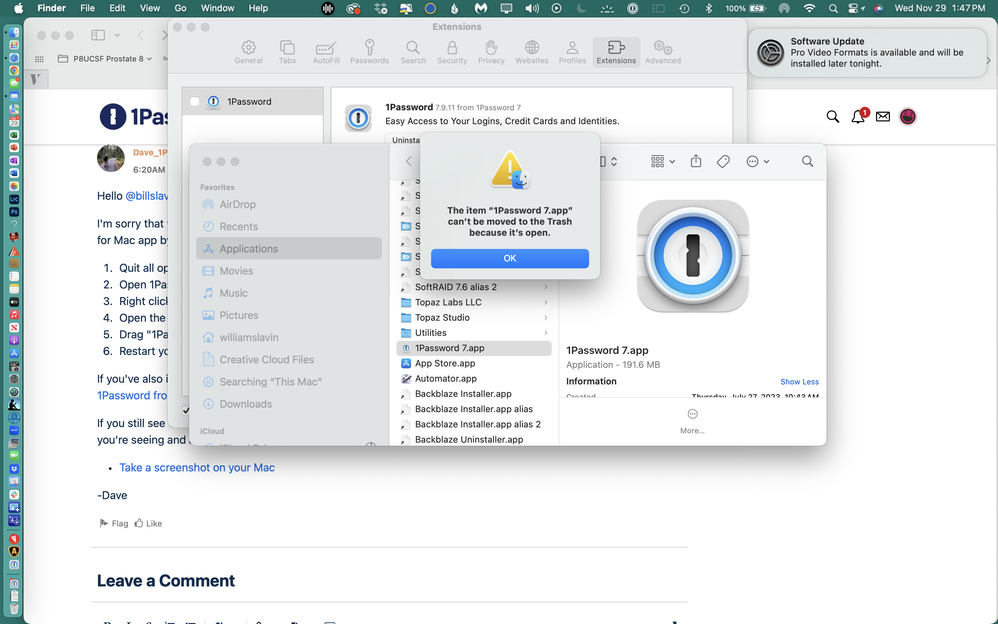
Task: Open the Finder Share icon
Action: [x=696, y=161]
